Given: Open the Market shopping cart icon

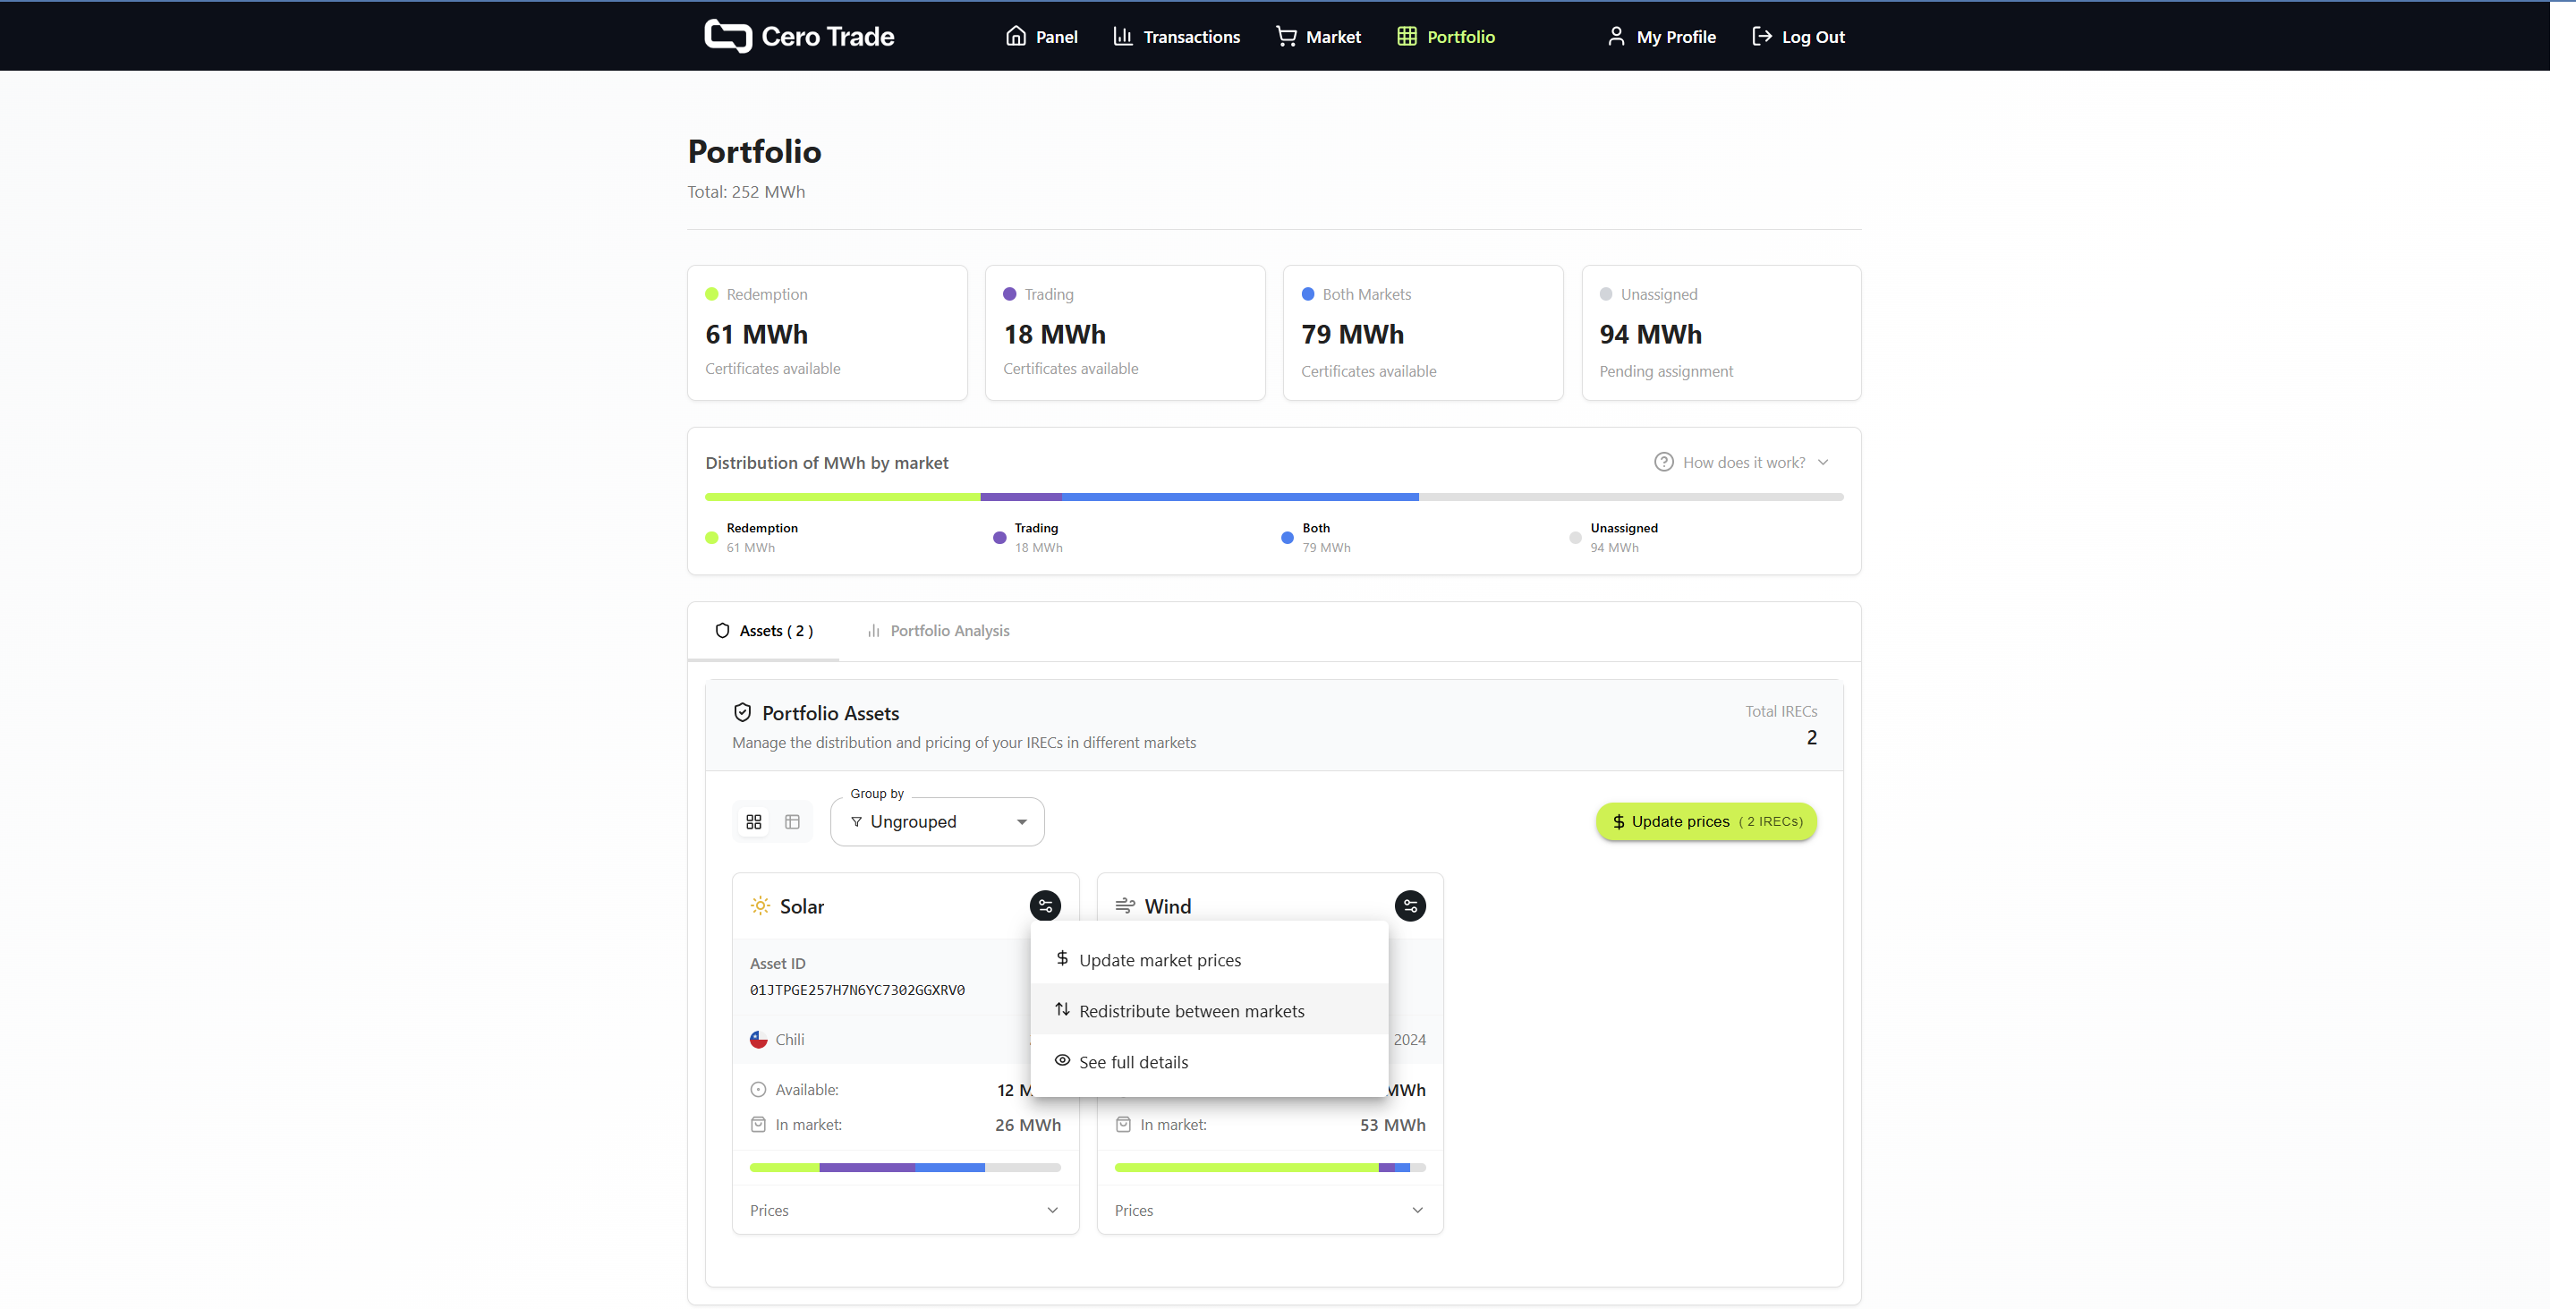Looking at the screenshot, I should pyautogui.click(x=1285, y=36).
